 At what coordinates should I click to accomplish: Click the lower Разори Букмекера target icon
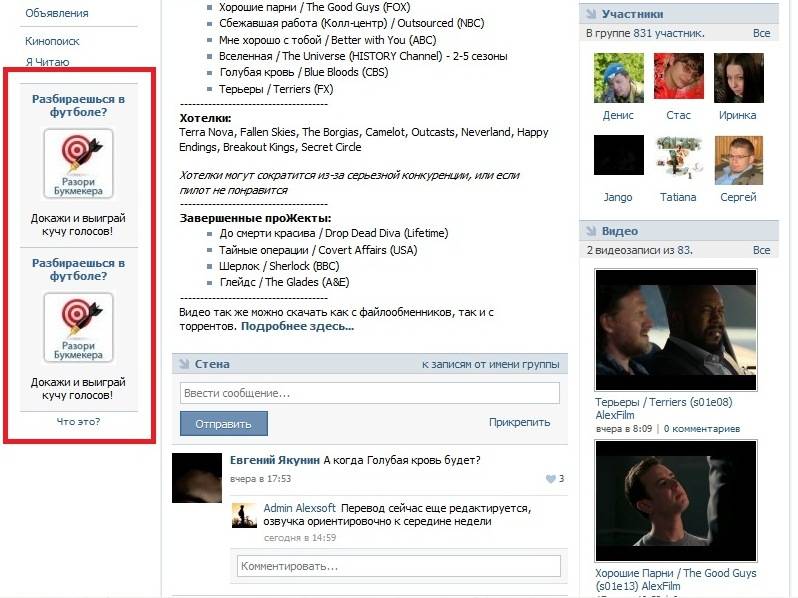[78, 327]
